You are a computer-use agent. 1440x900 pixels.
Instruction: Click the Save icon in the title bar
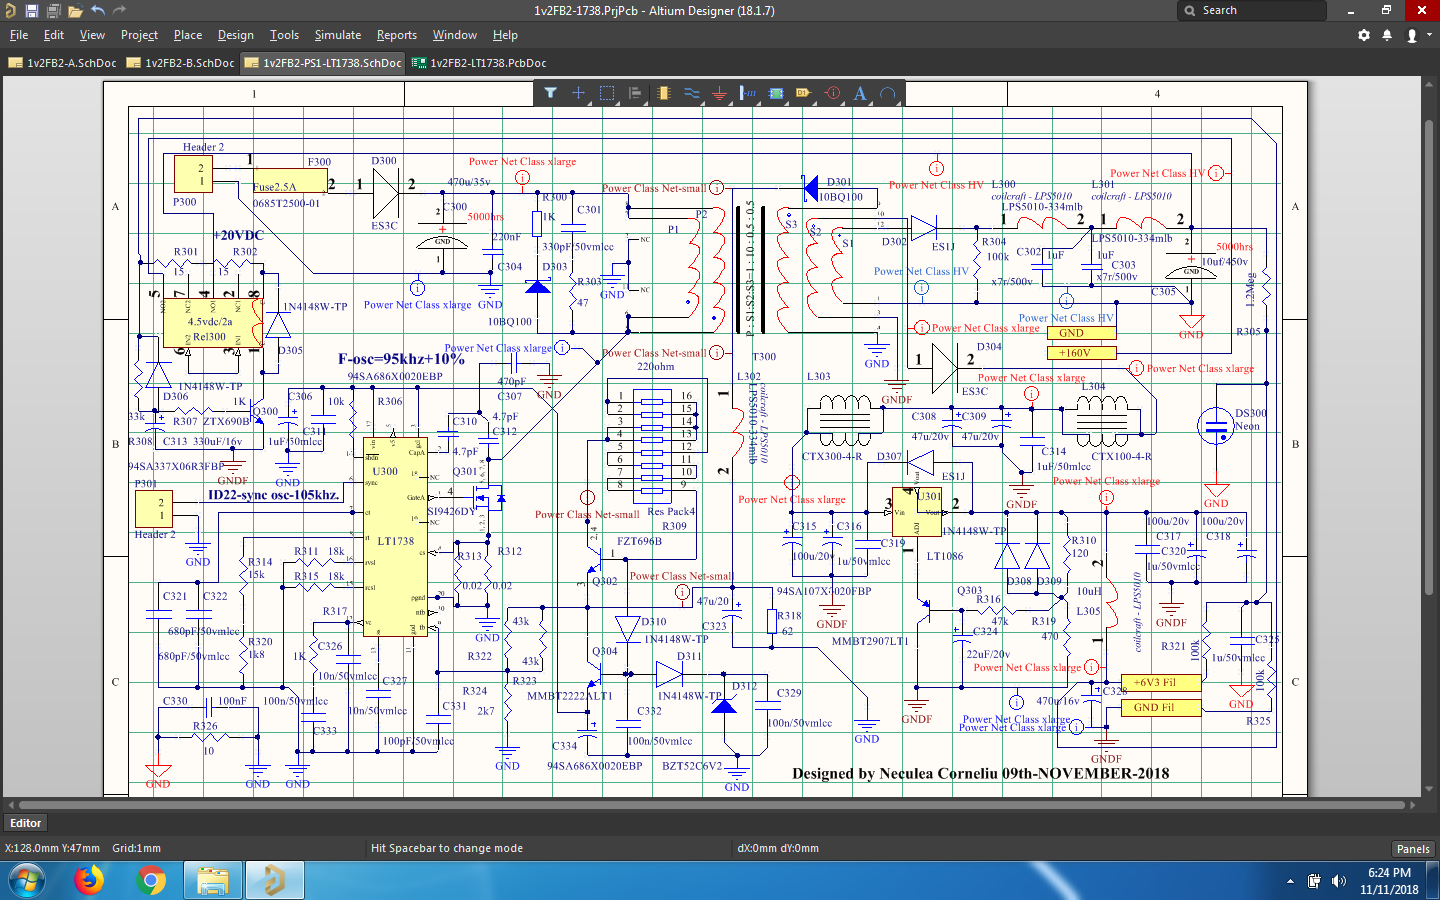(32, 11)
